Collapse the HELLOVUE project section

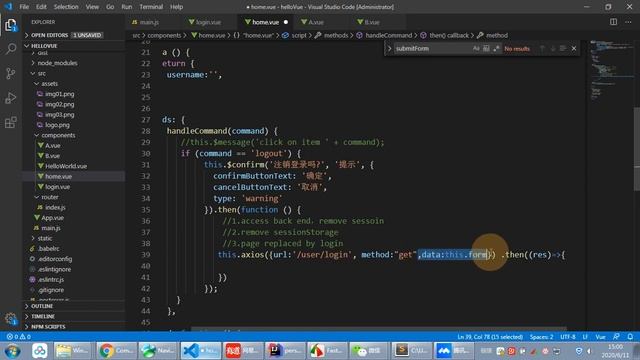click(73, 46)
